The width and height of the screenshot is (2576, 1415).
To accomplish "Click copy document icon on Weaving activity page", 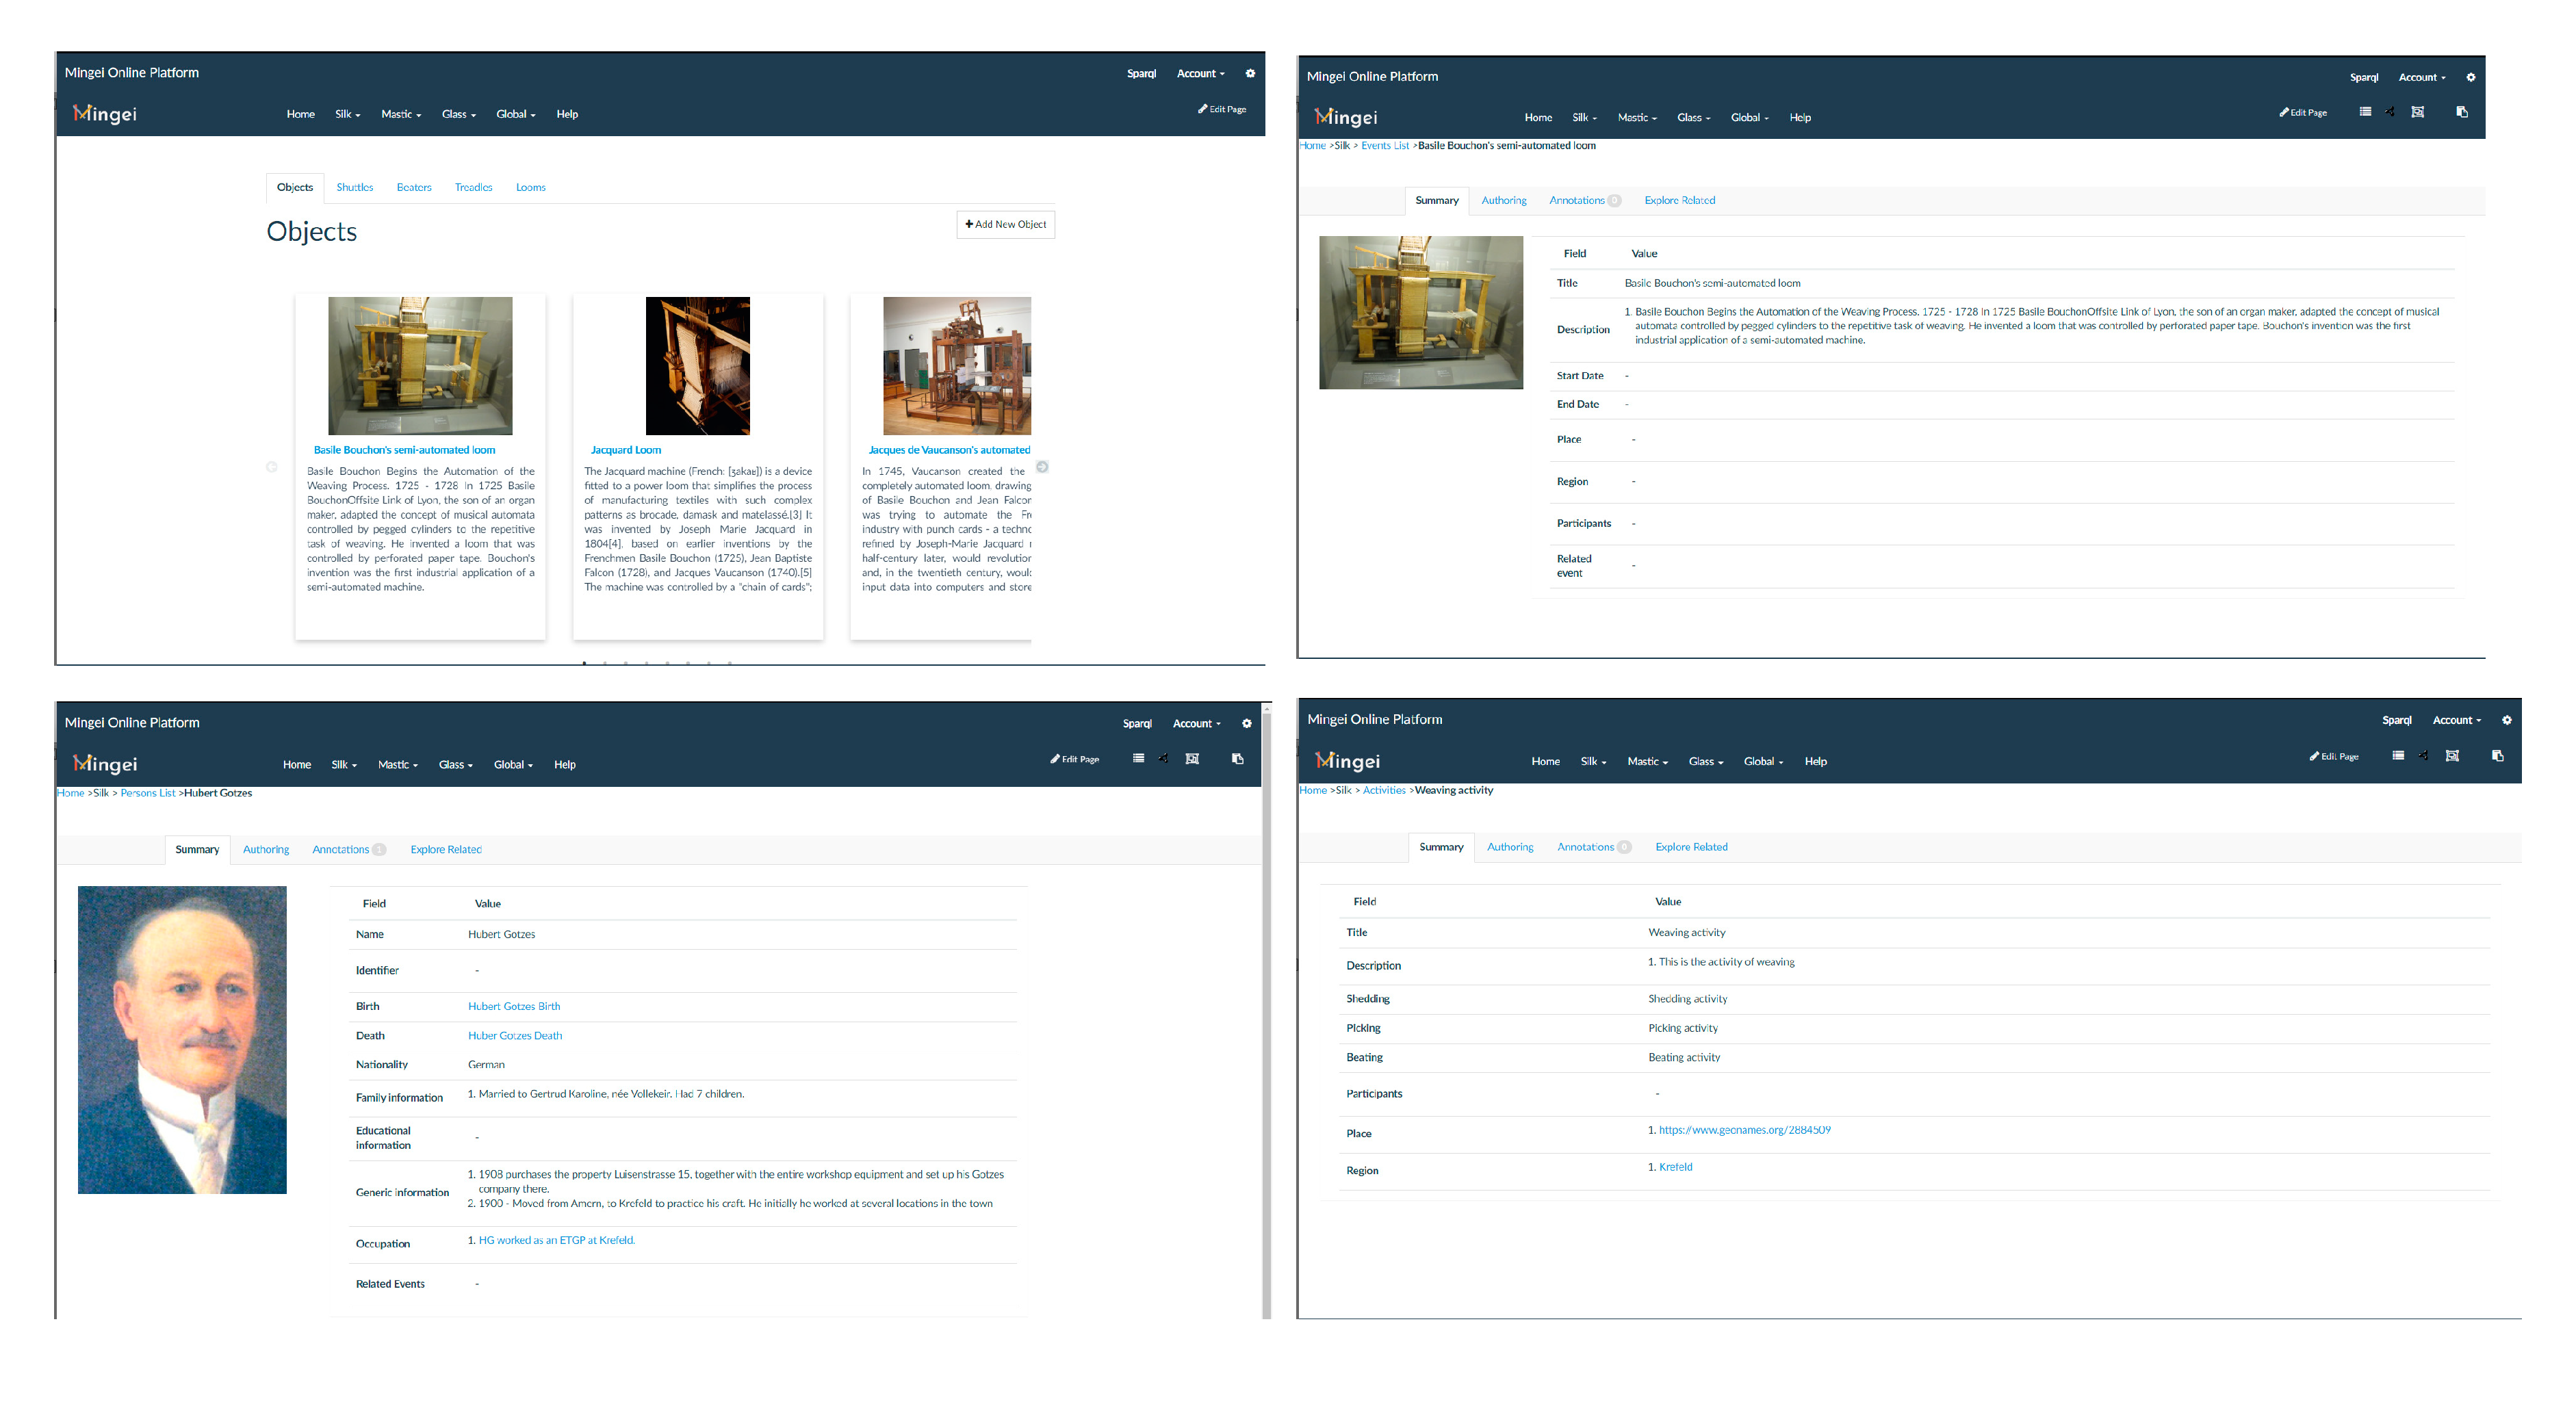I will [2497, 755].
